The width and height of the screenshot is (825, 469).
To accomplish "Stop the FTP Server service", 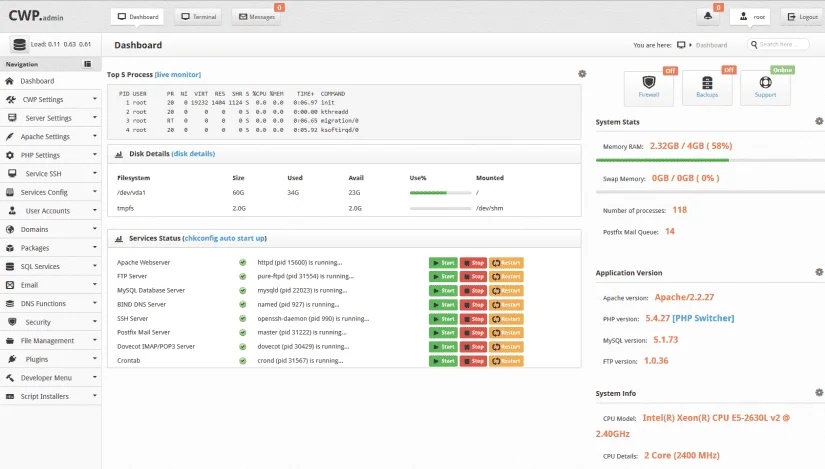I will [x=473, y=276].
